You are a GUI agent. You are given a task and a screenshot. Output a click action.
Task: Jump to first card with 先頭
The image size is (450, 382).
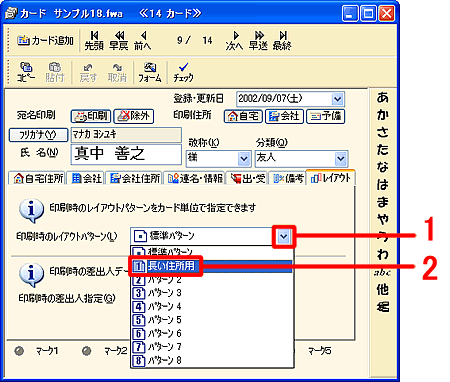[x=94, y=41]
